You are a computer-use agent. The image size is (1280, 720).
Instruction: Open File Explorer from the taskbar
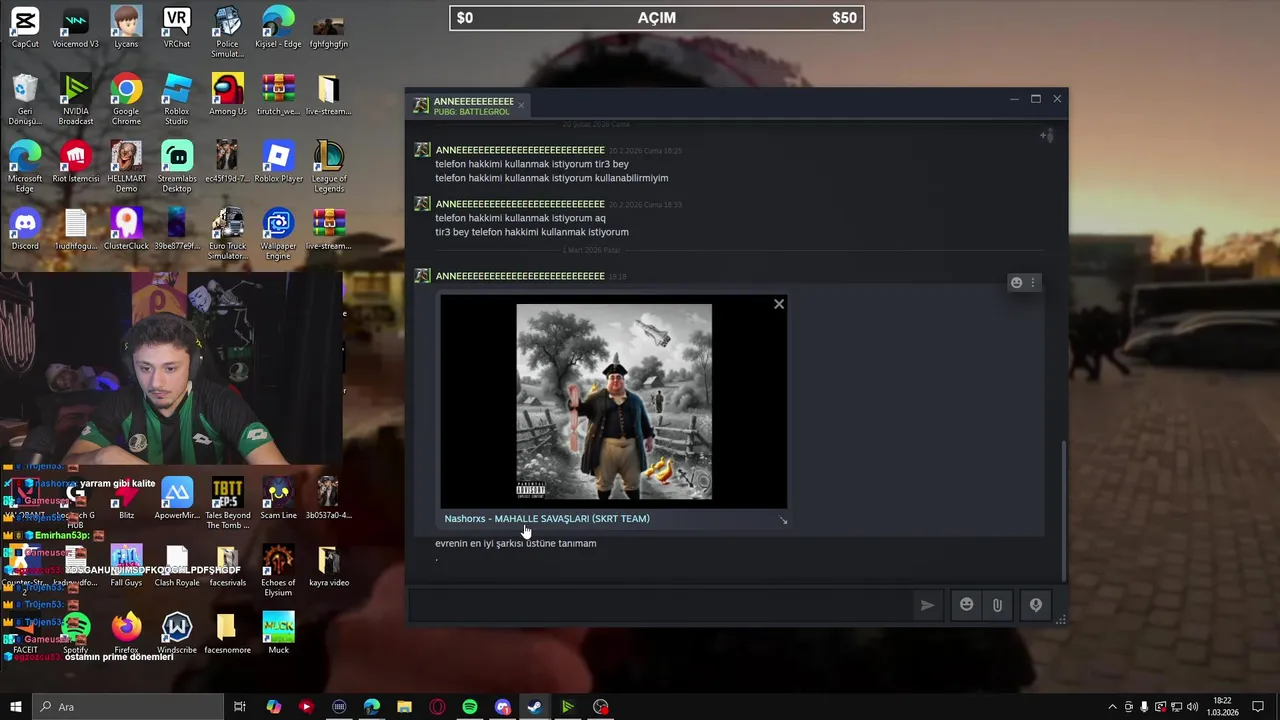[404, 707]
